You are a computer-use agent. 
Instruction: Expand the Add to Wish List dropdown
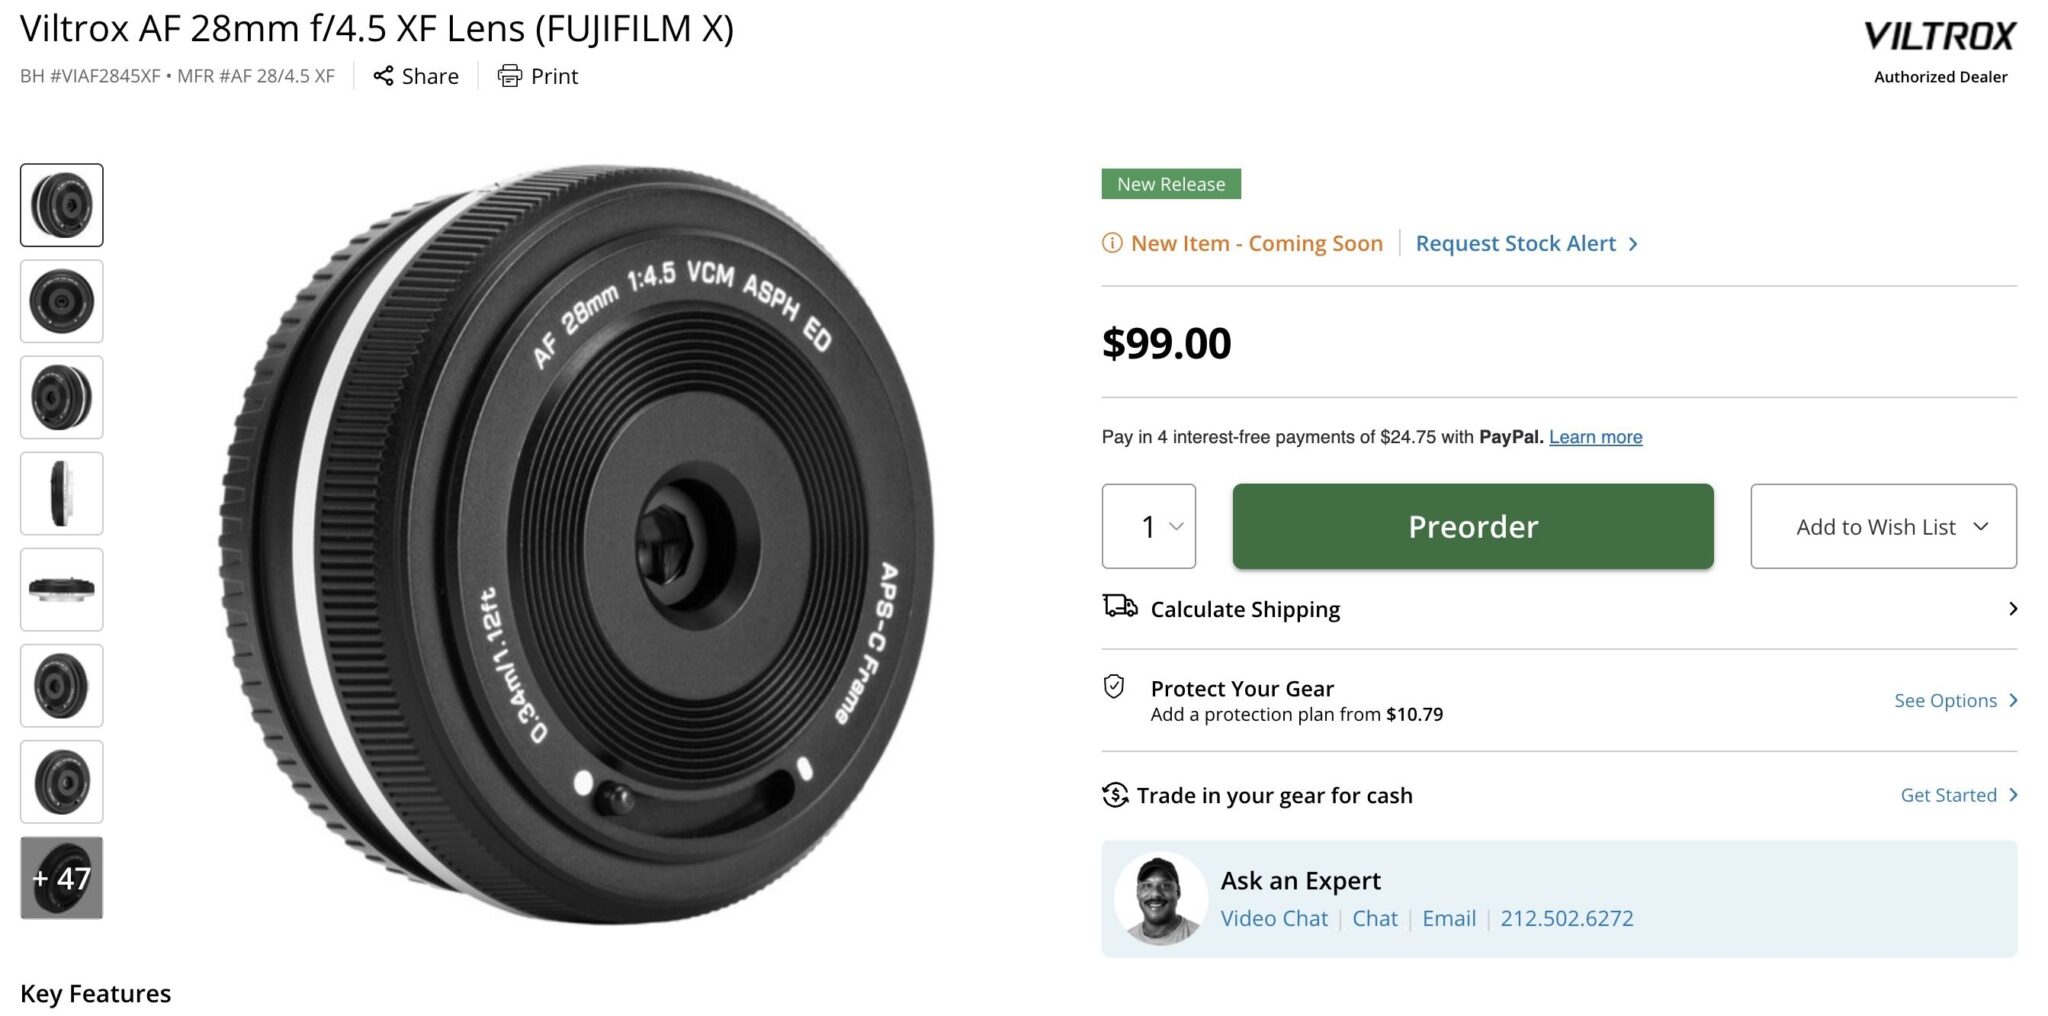[1882, 526]
